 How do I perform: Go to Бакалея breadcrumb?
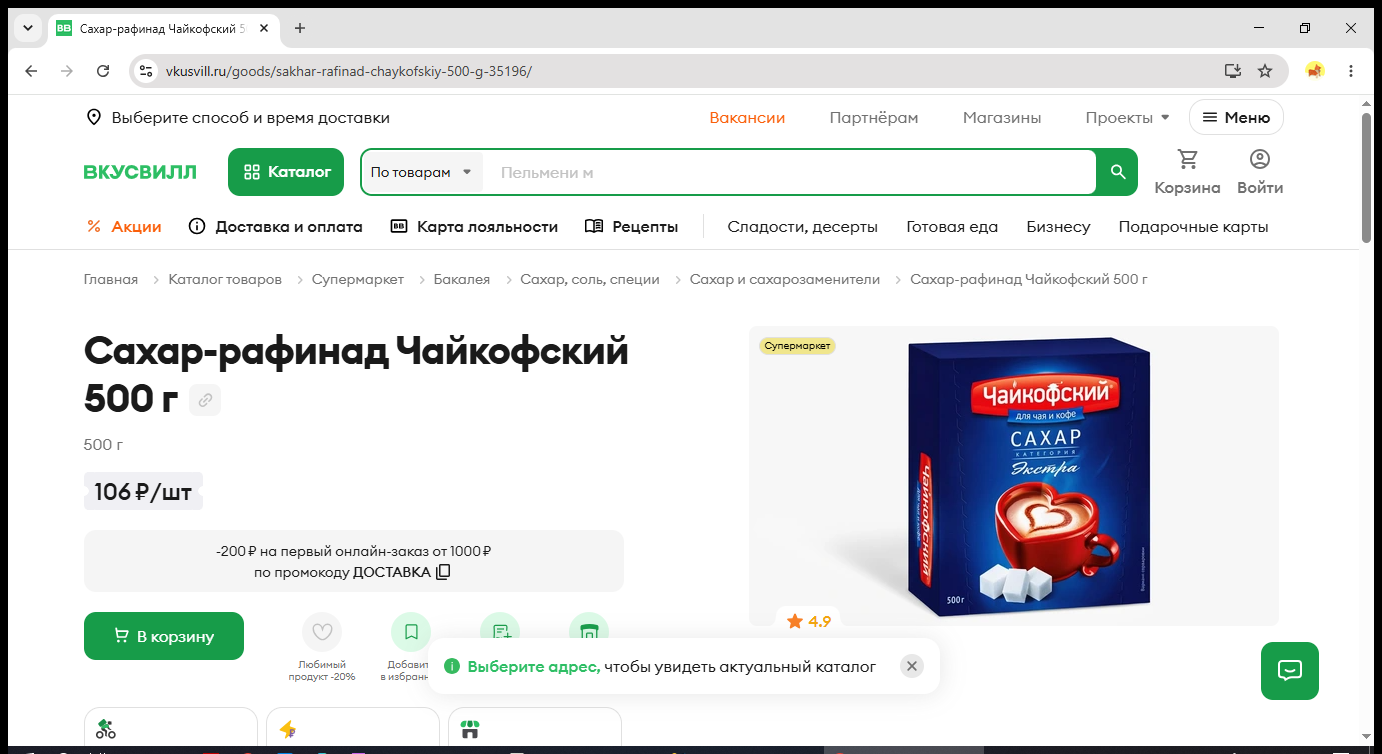(462, 279)
